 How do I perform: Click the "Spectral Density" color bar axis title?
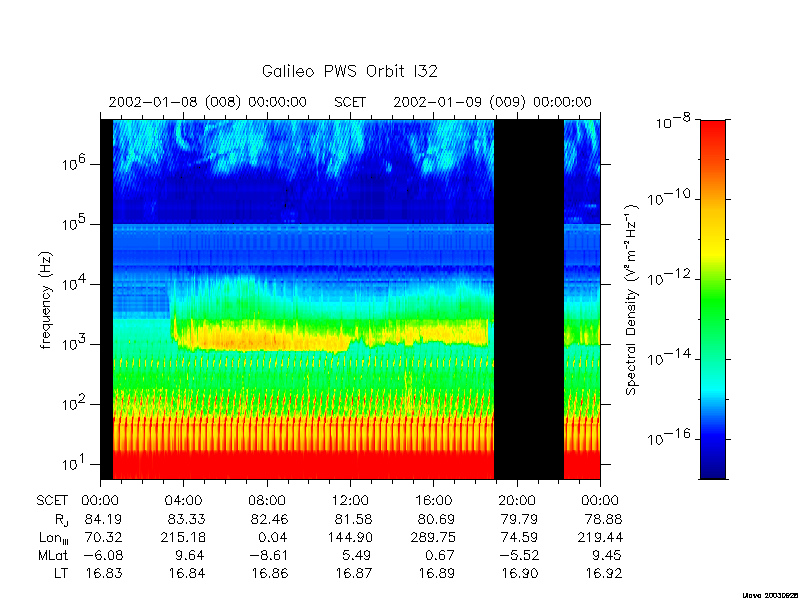coord(632,299)
